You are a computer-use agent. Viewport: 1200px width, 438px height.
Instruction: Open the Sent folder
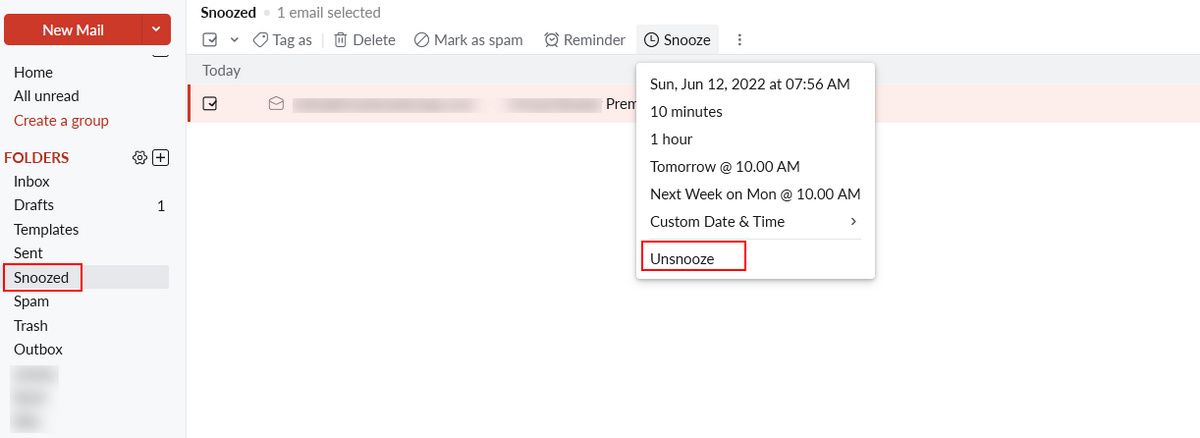click(28, 253)
